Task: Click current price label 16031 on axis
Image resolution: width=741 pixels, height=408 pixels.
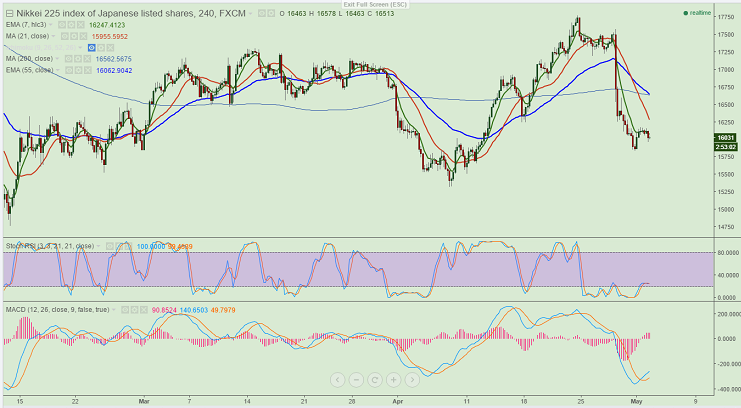Action: coord(725,138)
